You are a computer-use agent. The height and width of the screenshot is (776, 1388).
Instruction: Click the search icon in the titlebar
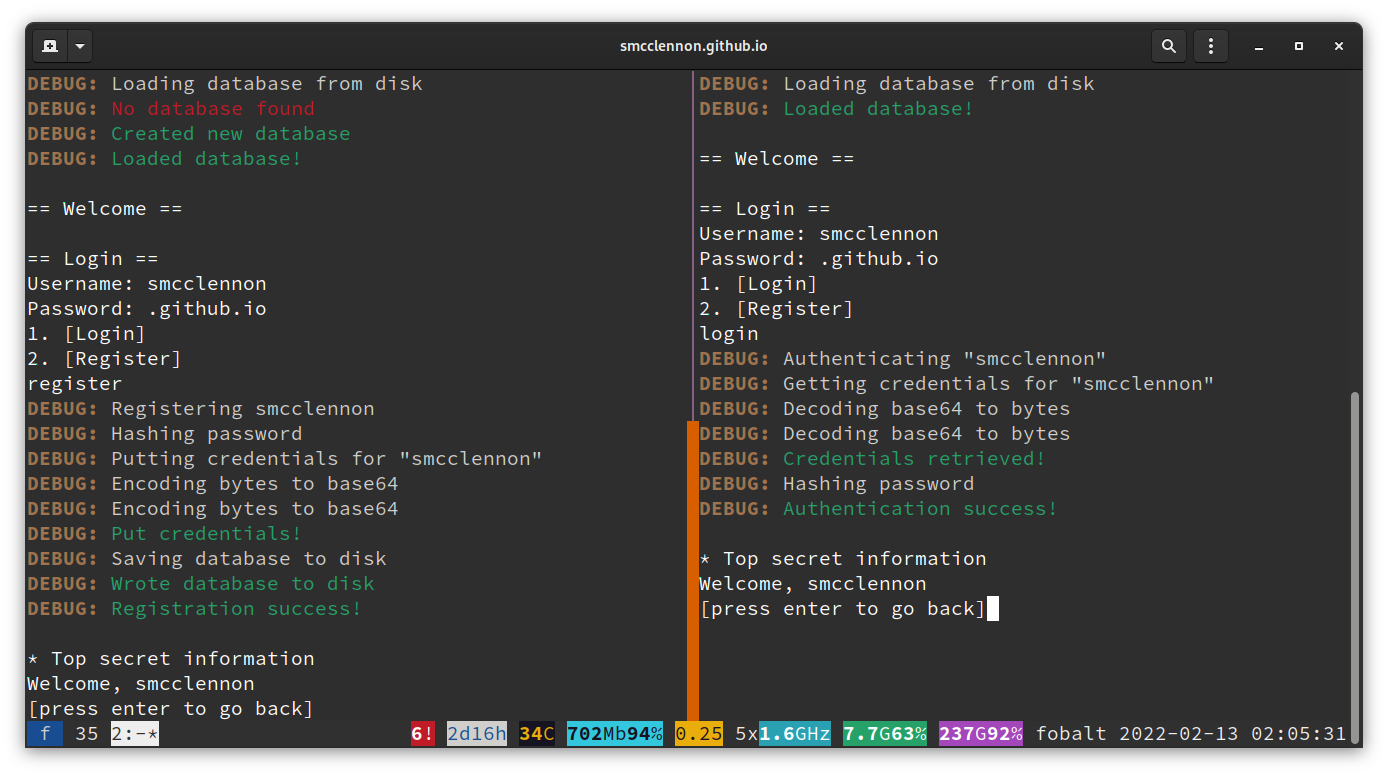point(1168,45)
